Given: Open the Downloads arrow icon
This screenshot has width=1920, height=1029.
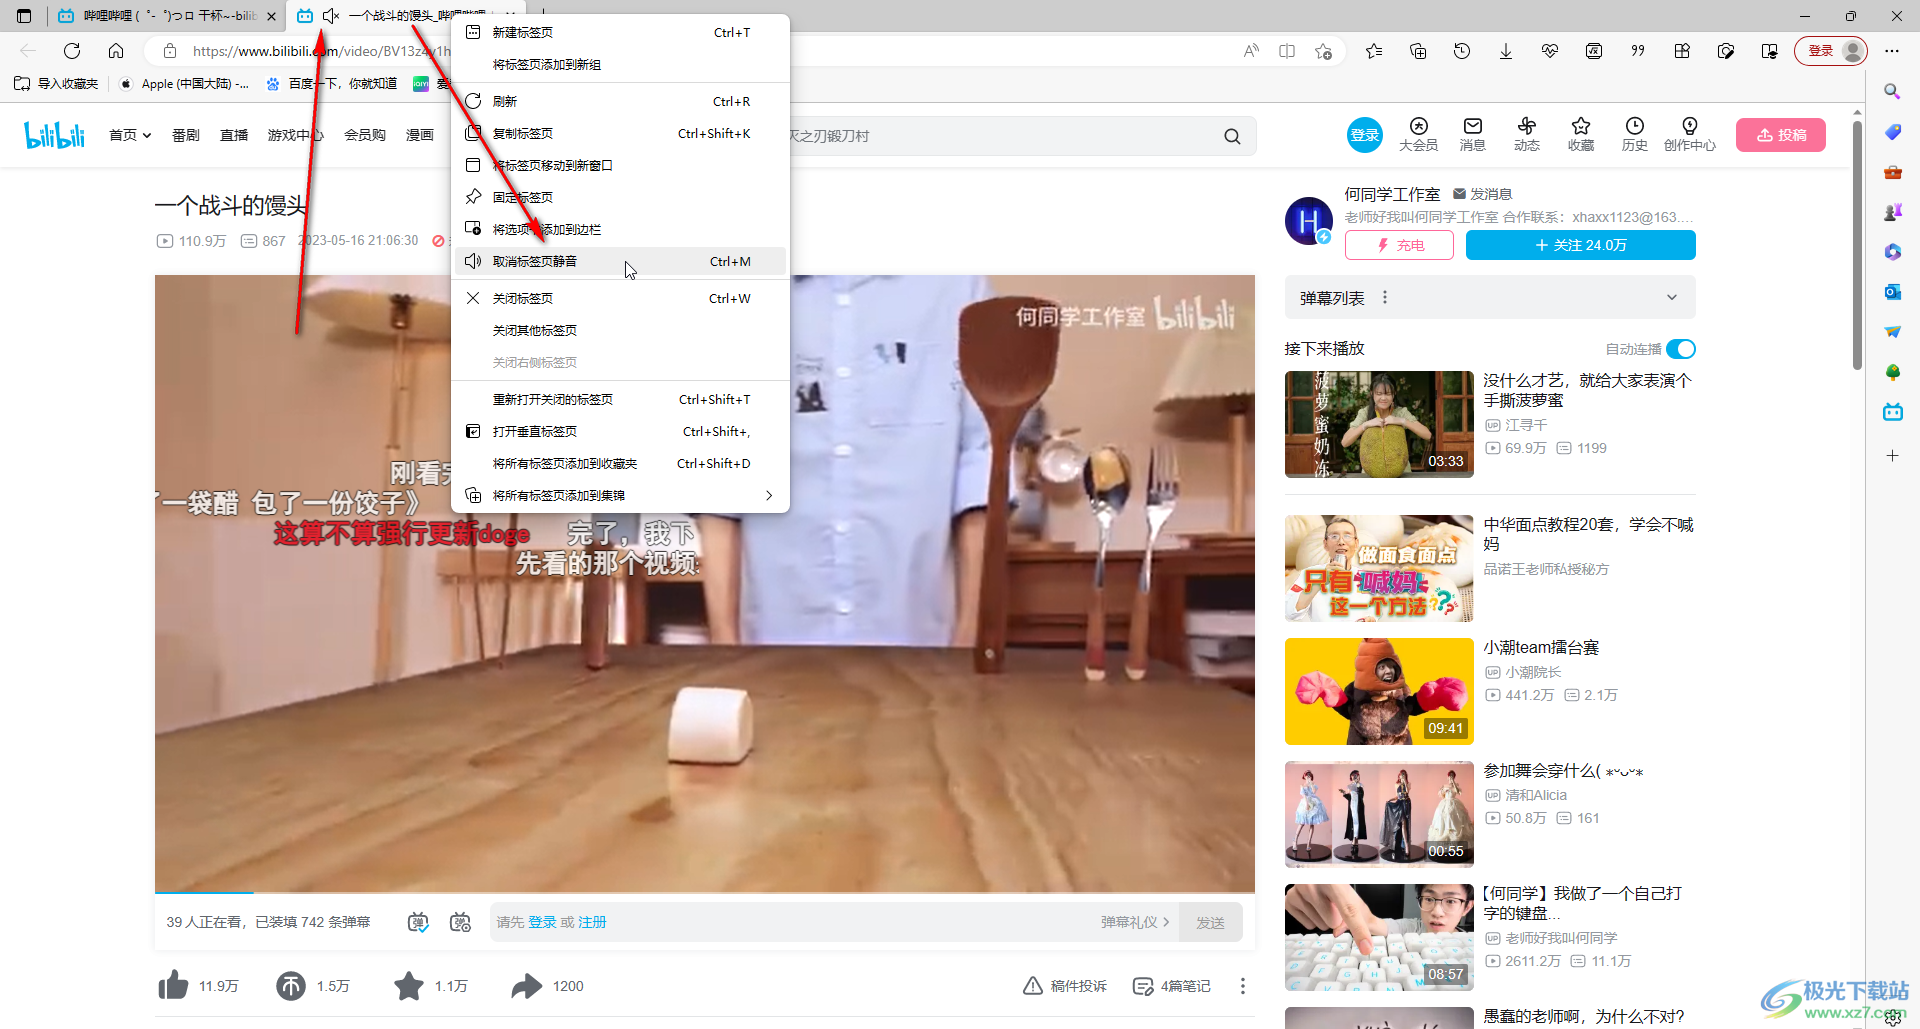Looking at the screenshot, I should click(1506, 51).
